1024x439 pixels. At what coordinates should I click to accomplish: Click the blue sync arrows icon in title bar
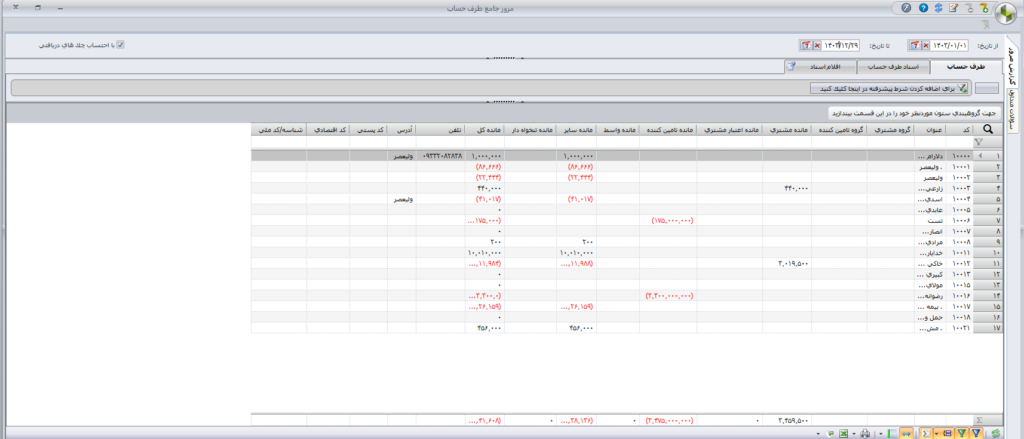(938, 8)
